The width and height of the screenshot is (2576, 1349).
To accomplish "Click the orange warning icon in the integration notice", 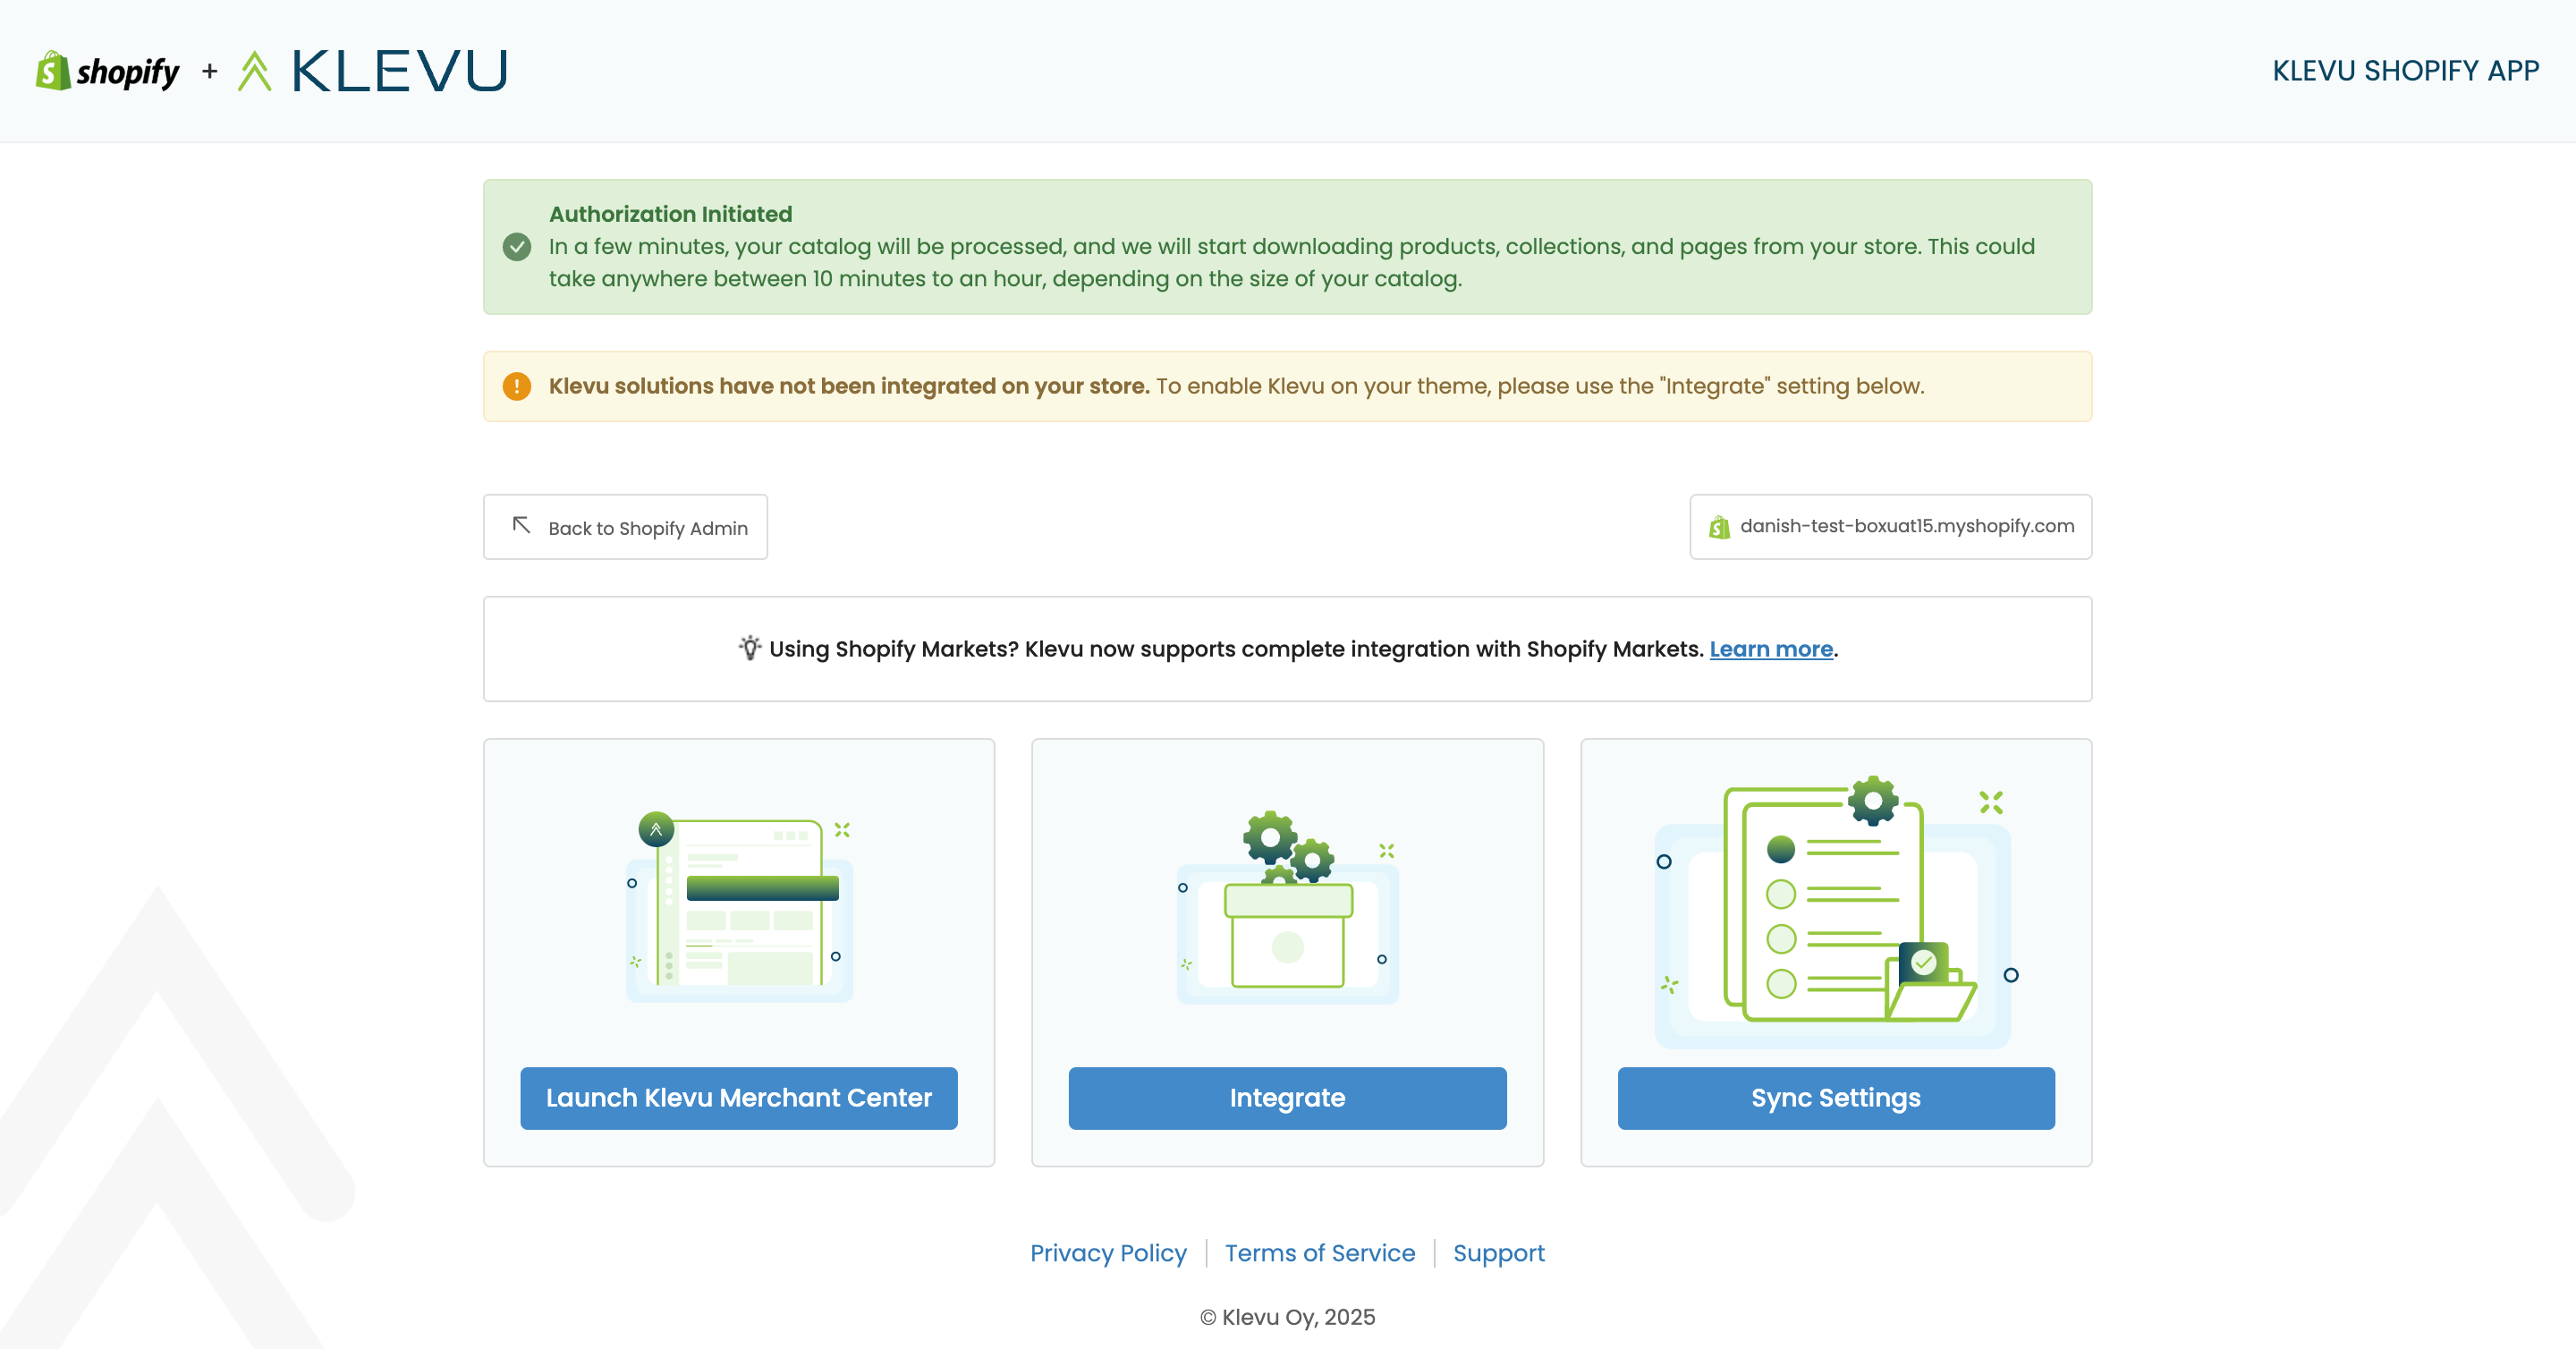I will point(517,386).
